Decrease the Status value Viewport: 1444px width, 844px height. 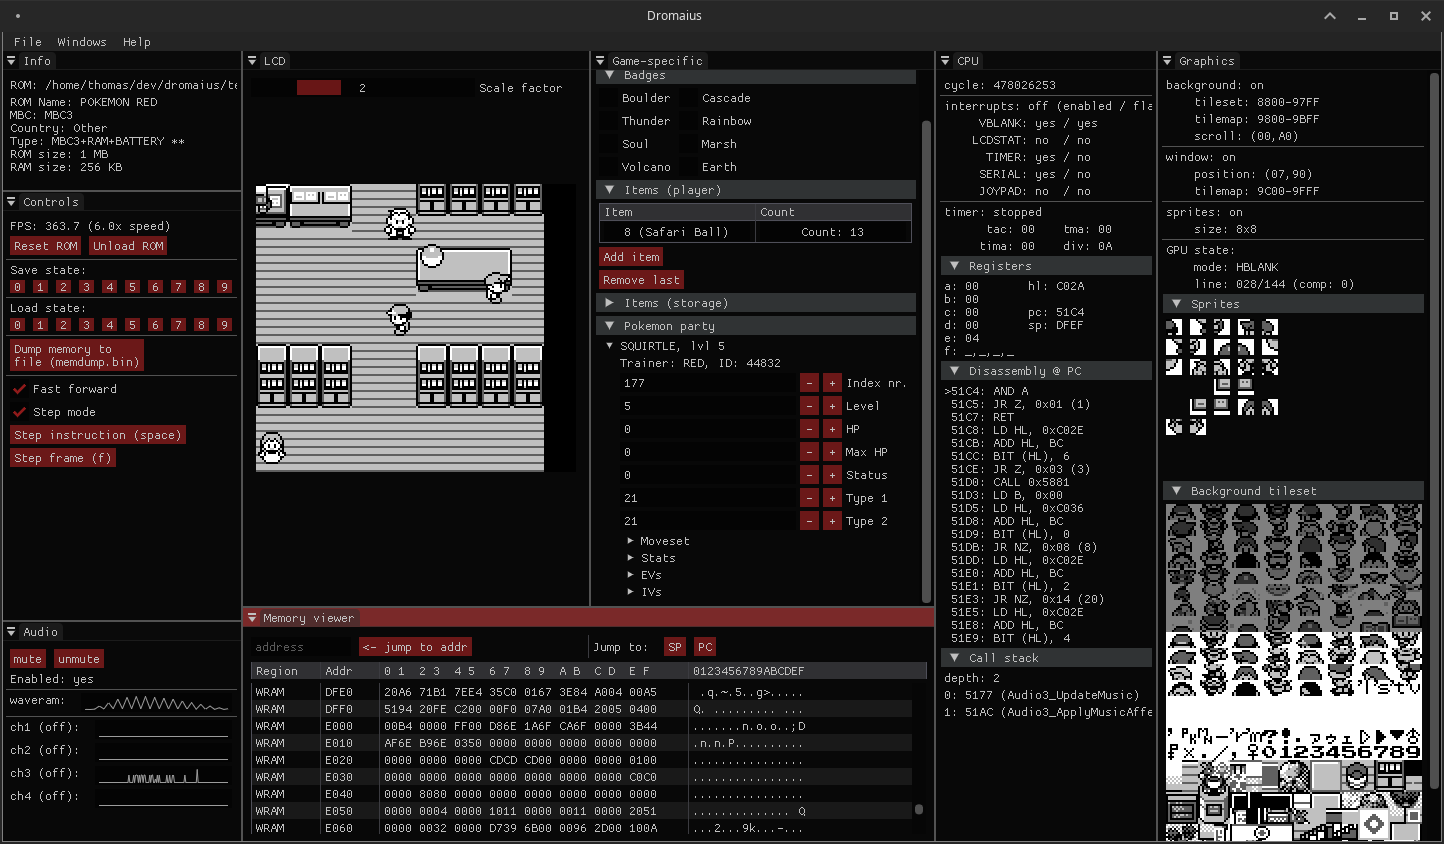(809, 475)
